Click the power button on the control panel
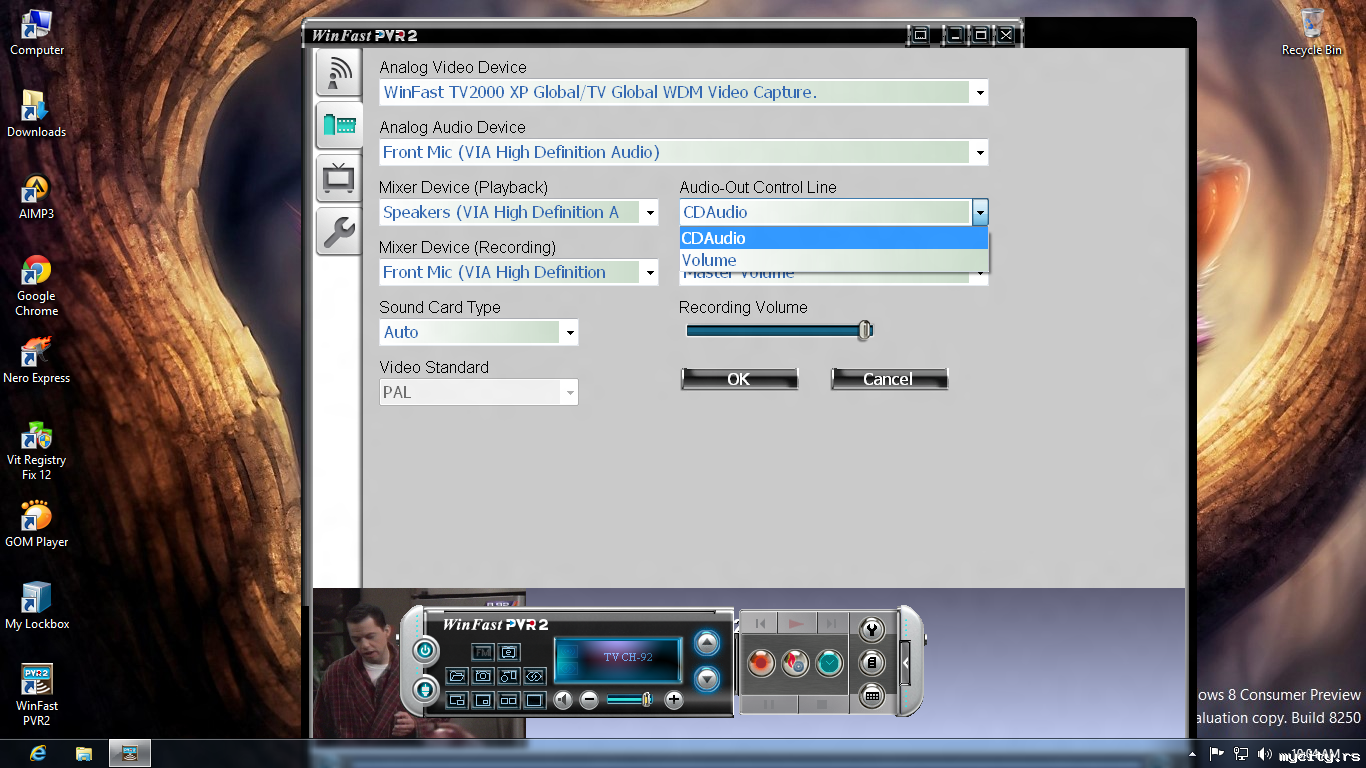The width and height of the screenshot is (1366, 768). click(x=426, y=651)
